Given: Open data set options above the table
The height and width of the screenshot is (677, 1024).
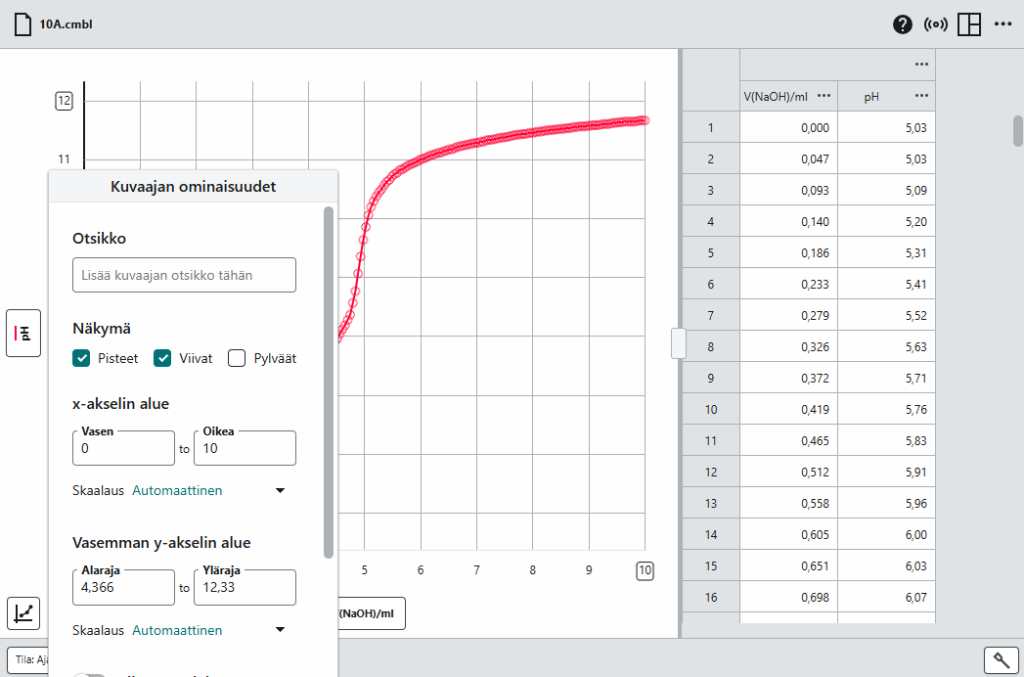Looking at the screenshot, I should coord(921,64).
